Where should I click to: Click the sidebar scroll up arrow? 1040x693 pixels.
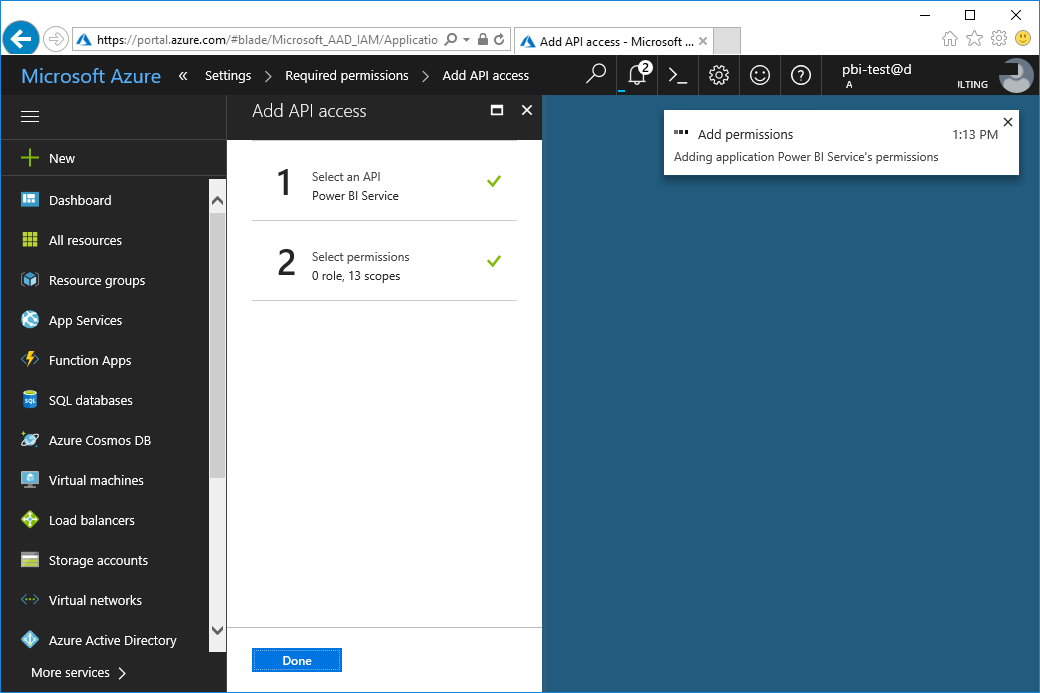click(x=217, y=200)
